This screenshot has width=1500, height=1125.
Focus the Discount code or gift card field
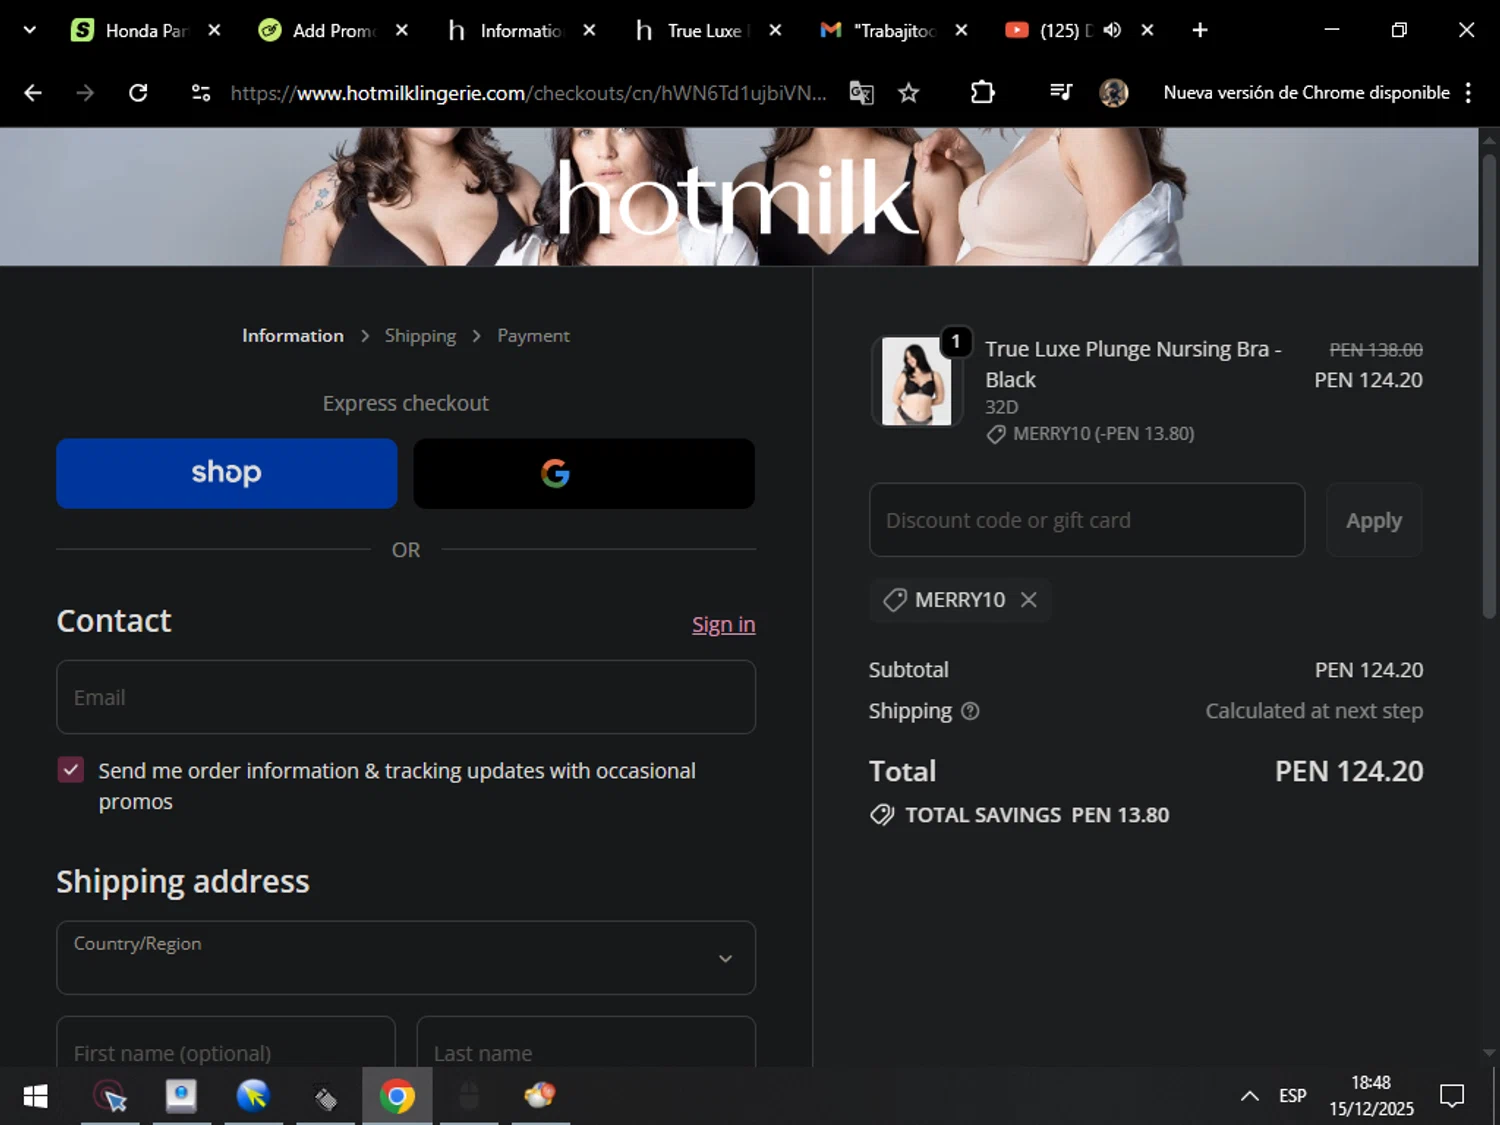coord(1087,520)
